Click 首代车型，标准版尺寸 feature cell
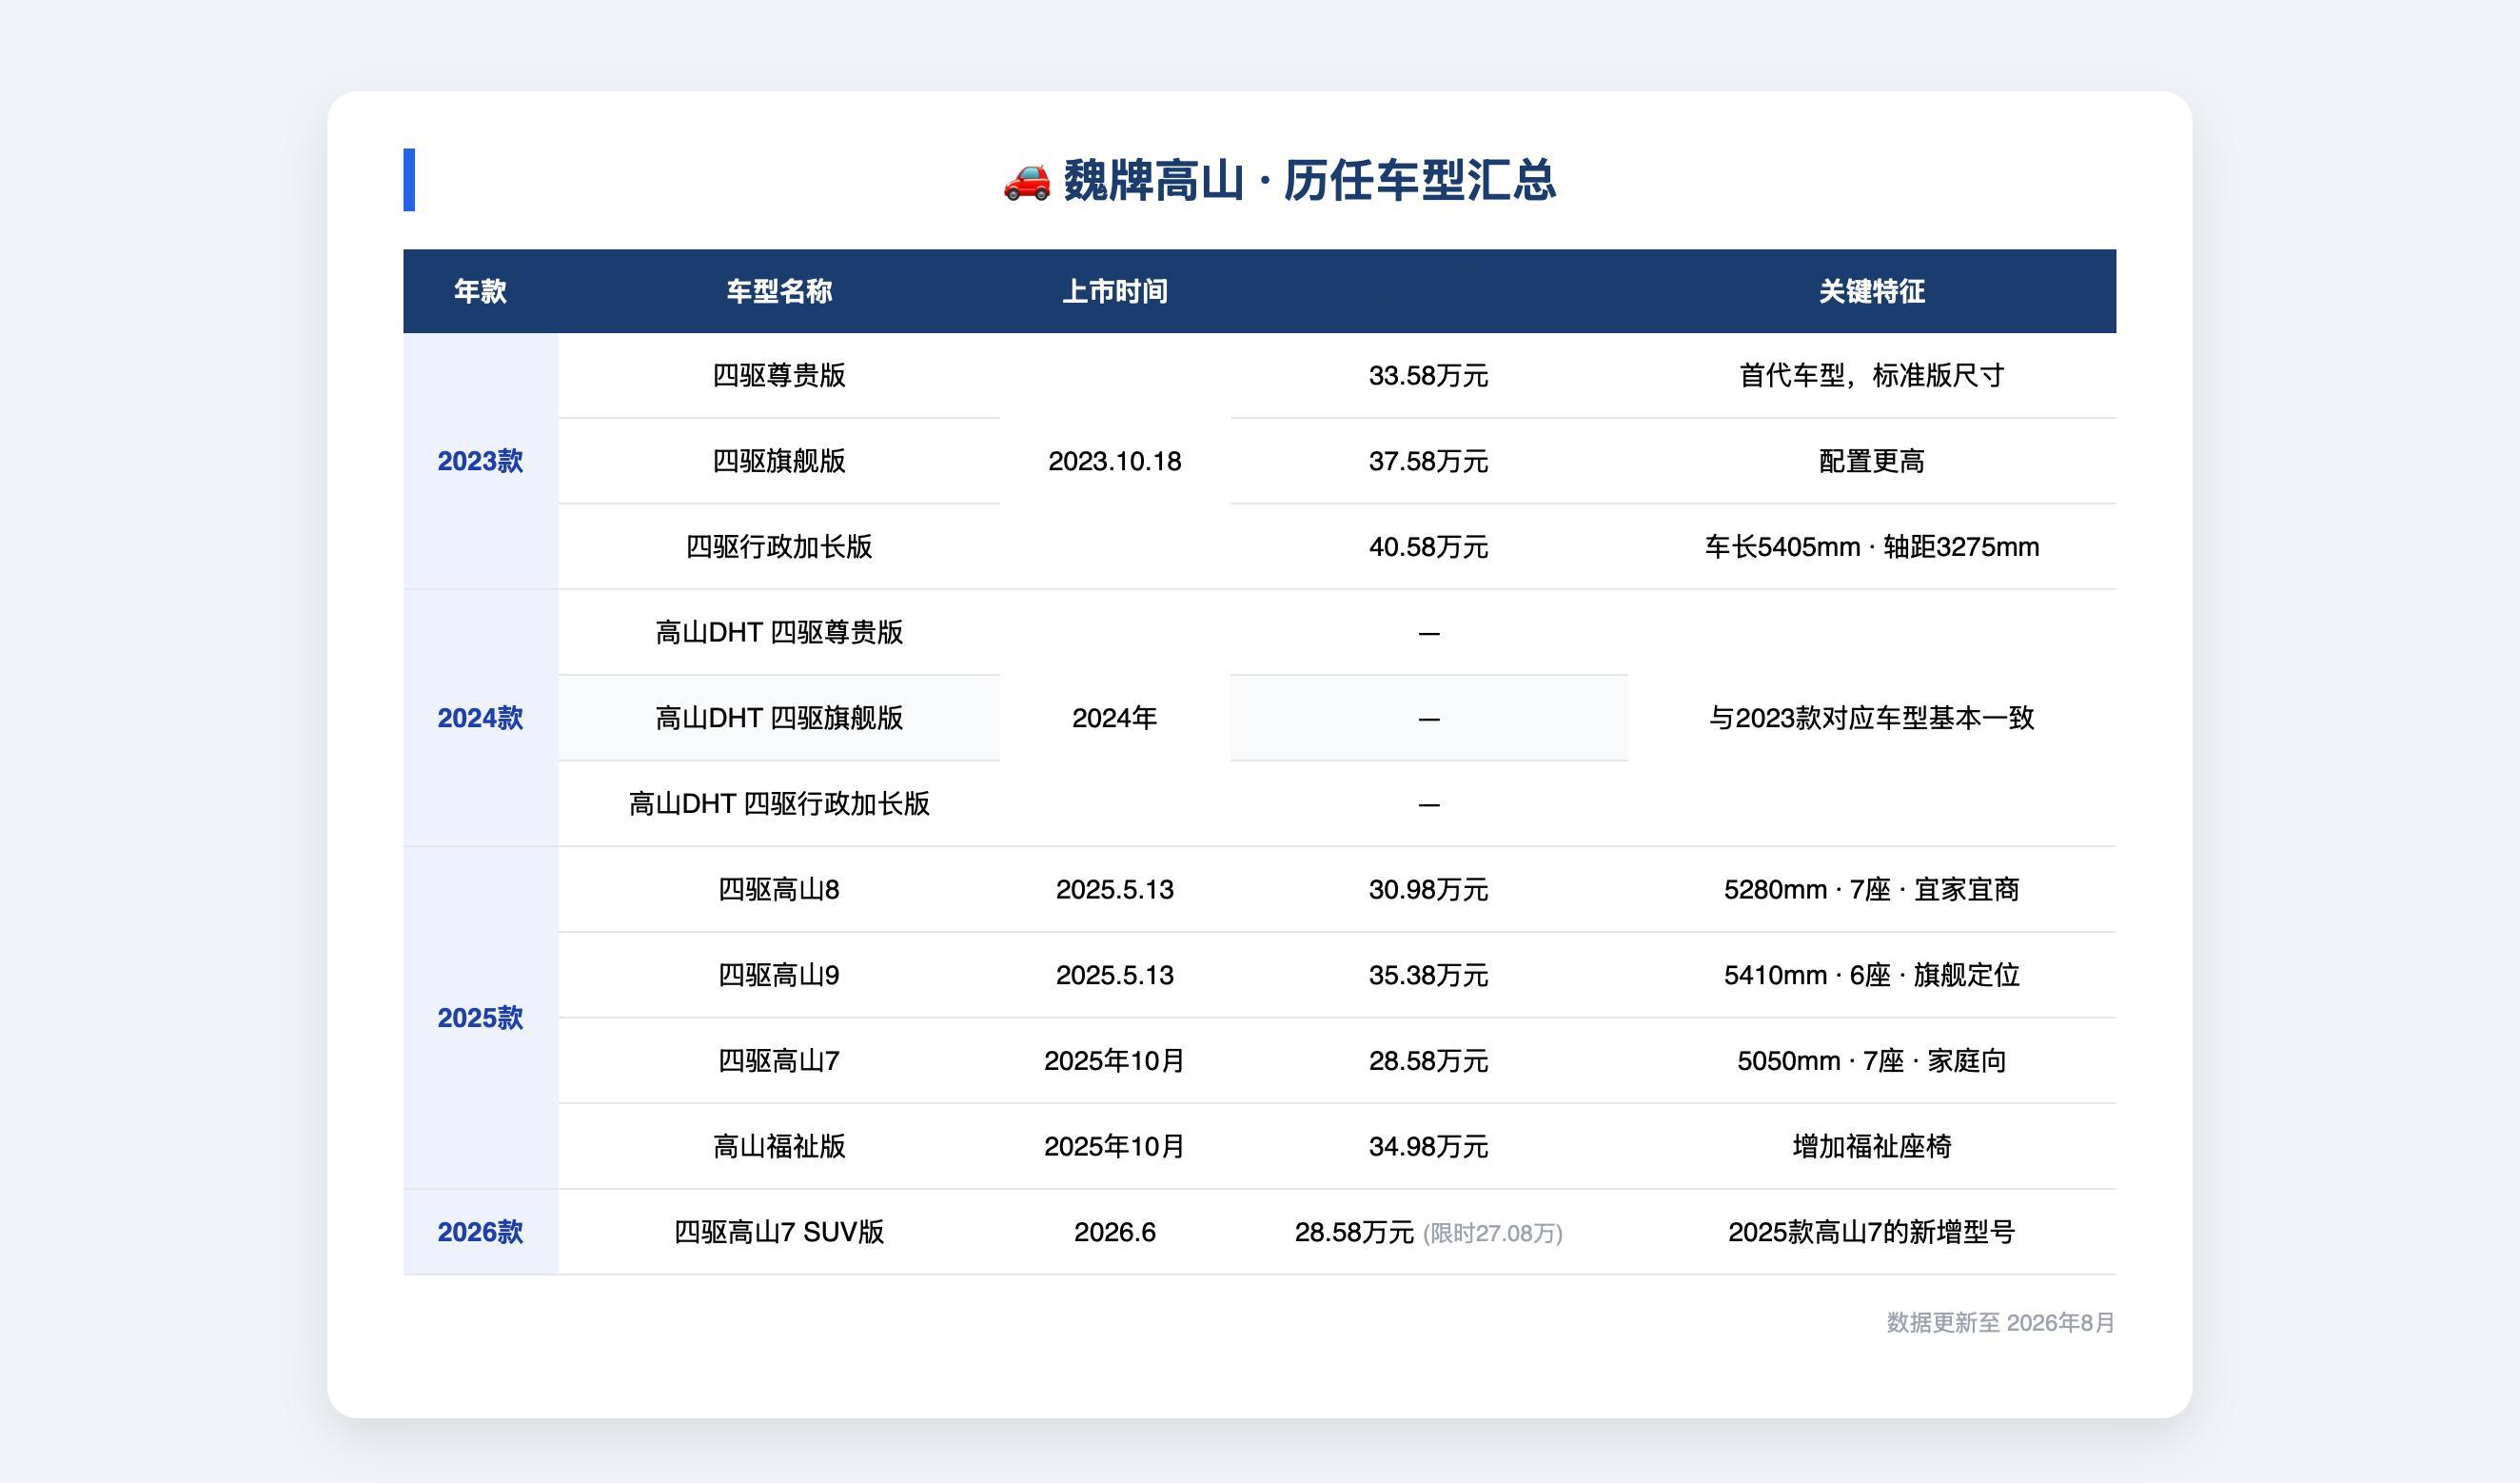Screen dimensions: 2520x1483 click(1871, 375)
